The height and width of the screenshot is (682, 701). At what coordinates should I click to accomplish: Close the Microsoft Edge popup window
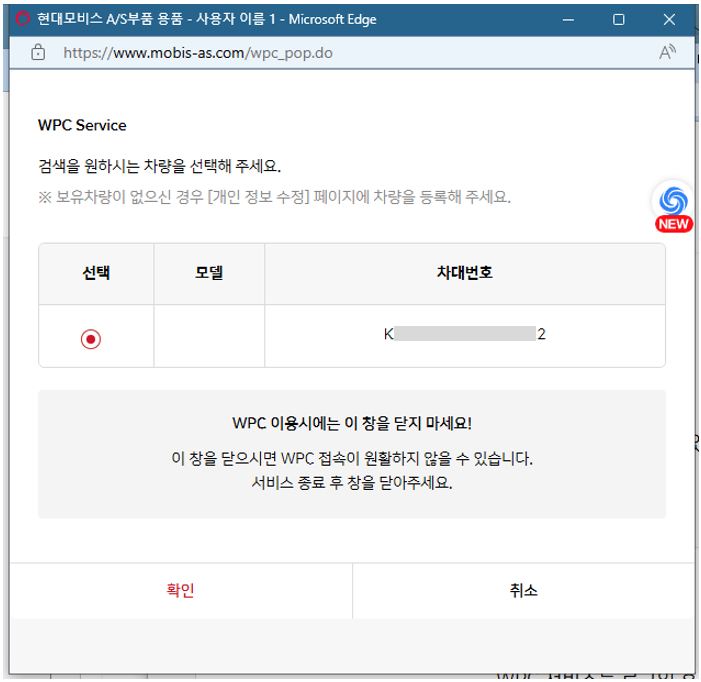[x=669, y=20]
